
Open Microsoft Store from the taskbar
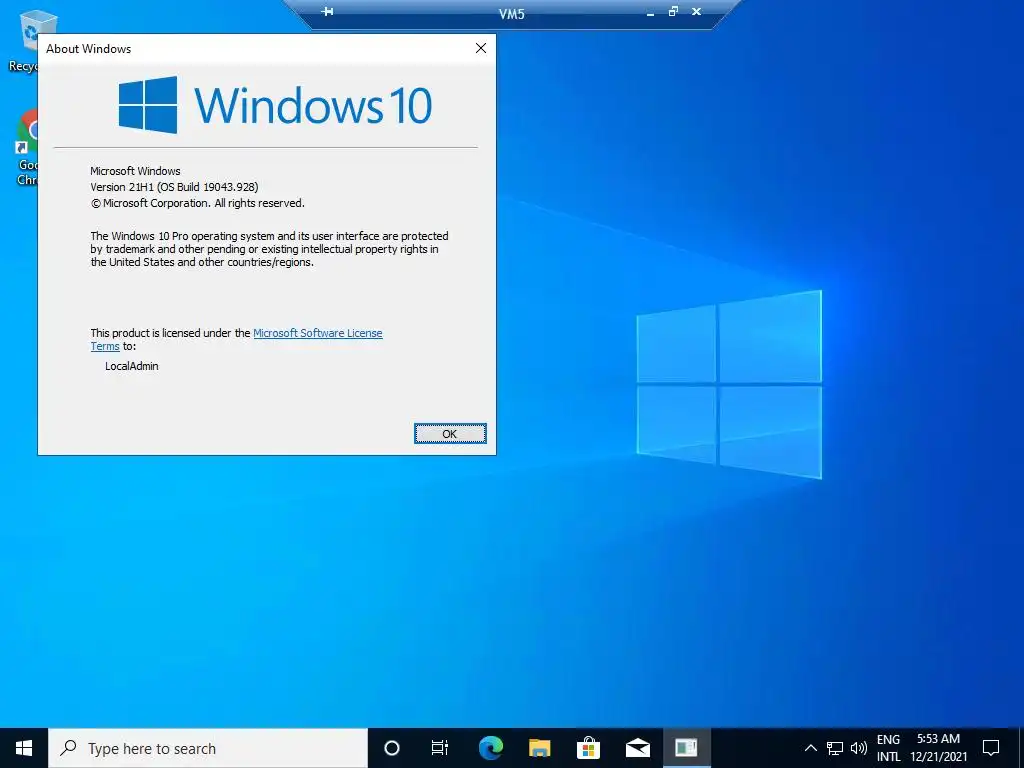[588, 748]
